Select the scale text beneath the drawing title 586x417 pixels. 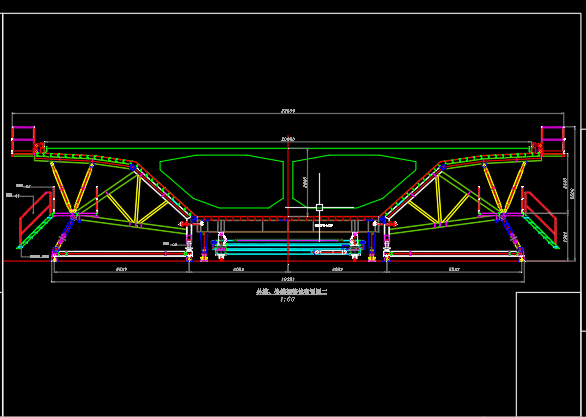tap(288, 299)
